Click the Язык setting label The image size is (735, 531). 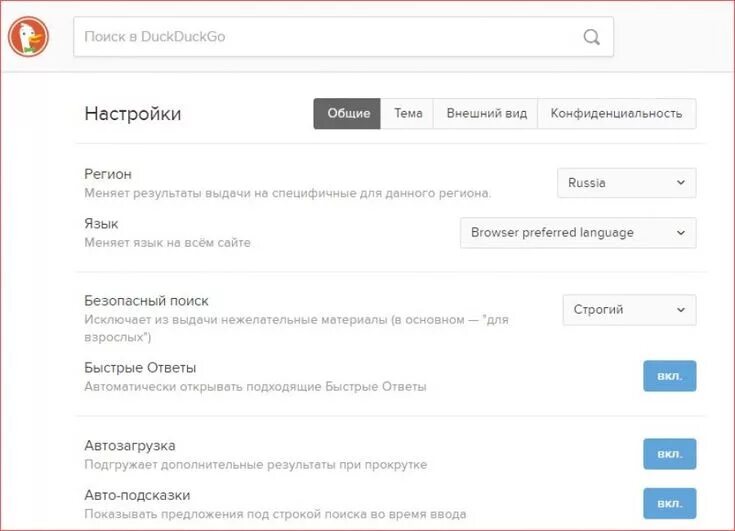point(101,224)
